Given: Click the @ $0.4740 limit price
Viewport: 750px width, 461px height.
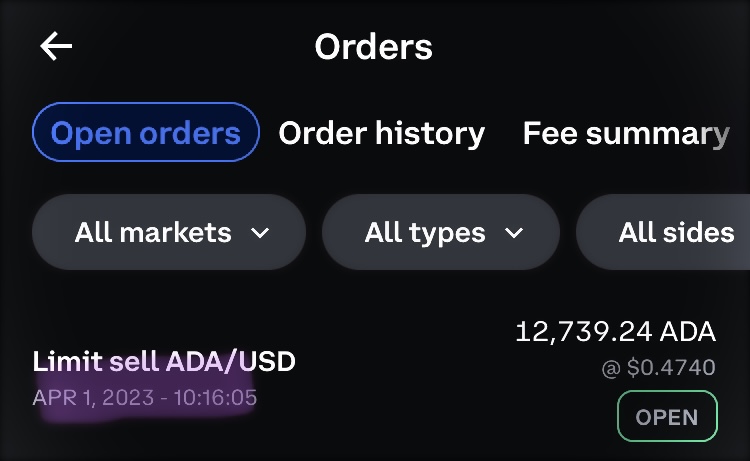Looking at the screenshot, I should click(x=658, y=368).
